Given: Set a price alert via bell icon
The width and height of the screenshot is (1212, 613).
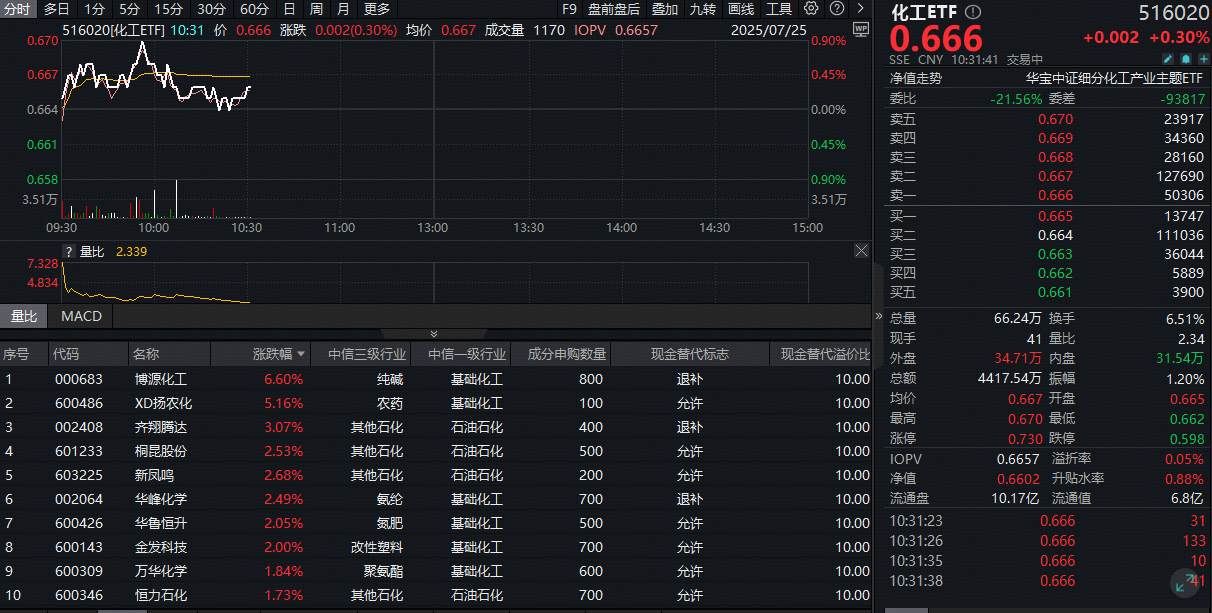Looking at the screenshot, I should [1185, 59].
